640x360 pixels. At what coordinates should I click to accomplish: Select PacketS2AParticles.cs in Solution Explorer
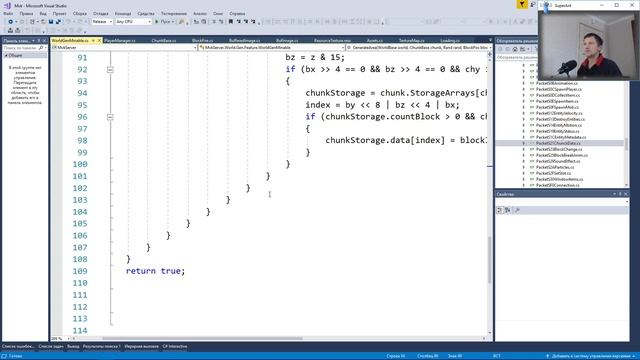[555, 167]
